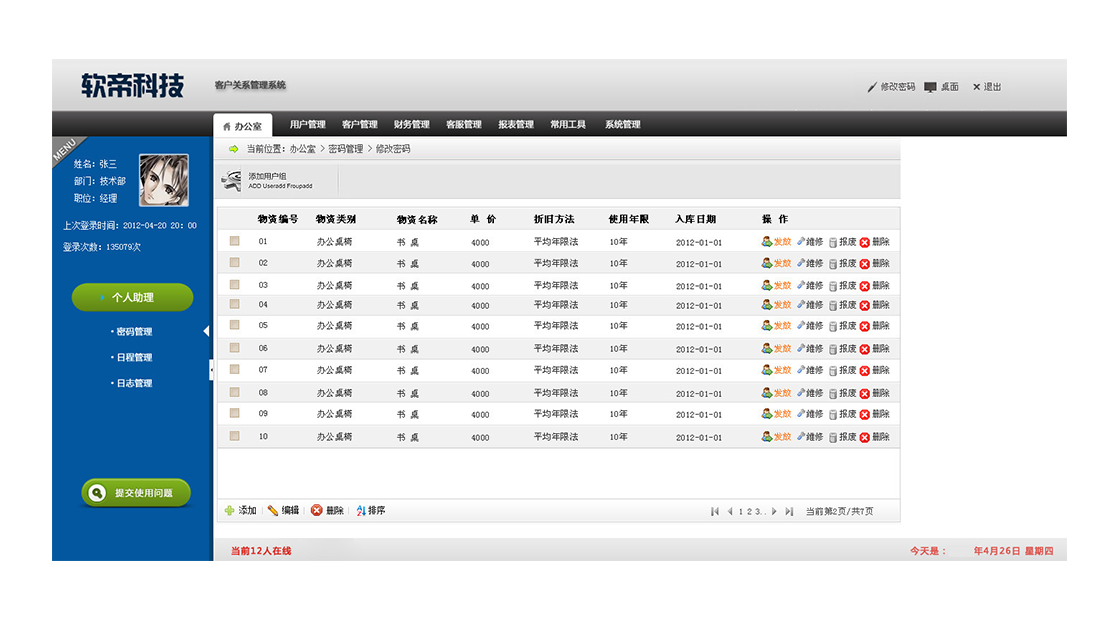Image resolution: width=1120 pixels, height=620 pixels.
Task: Click the 报废 trash icon in row 10
Action: pyautogui.click(x=833, y=437)
